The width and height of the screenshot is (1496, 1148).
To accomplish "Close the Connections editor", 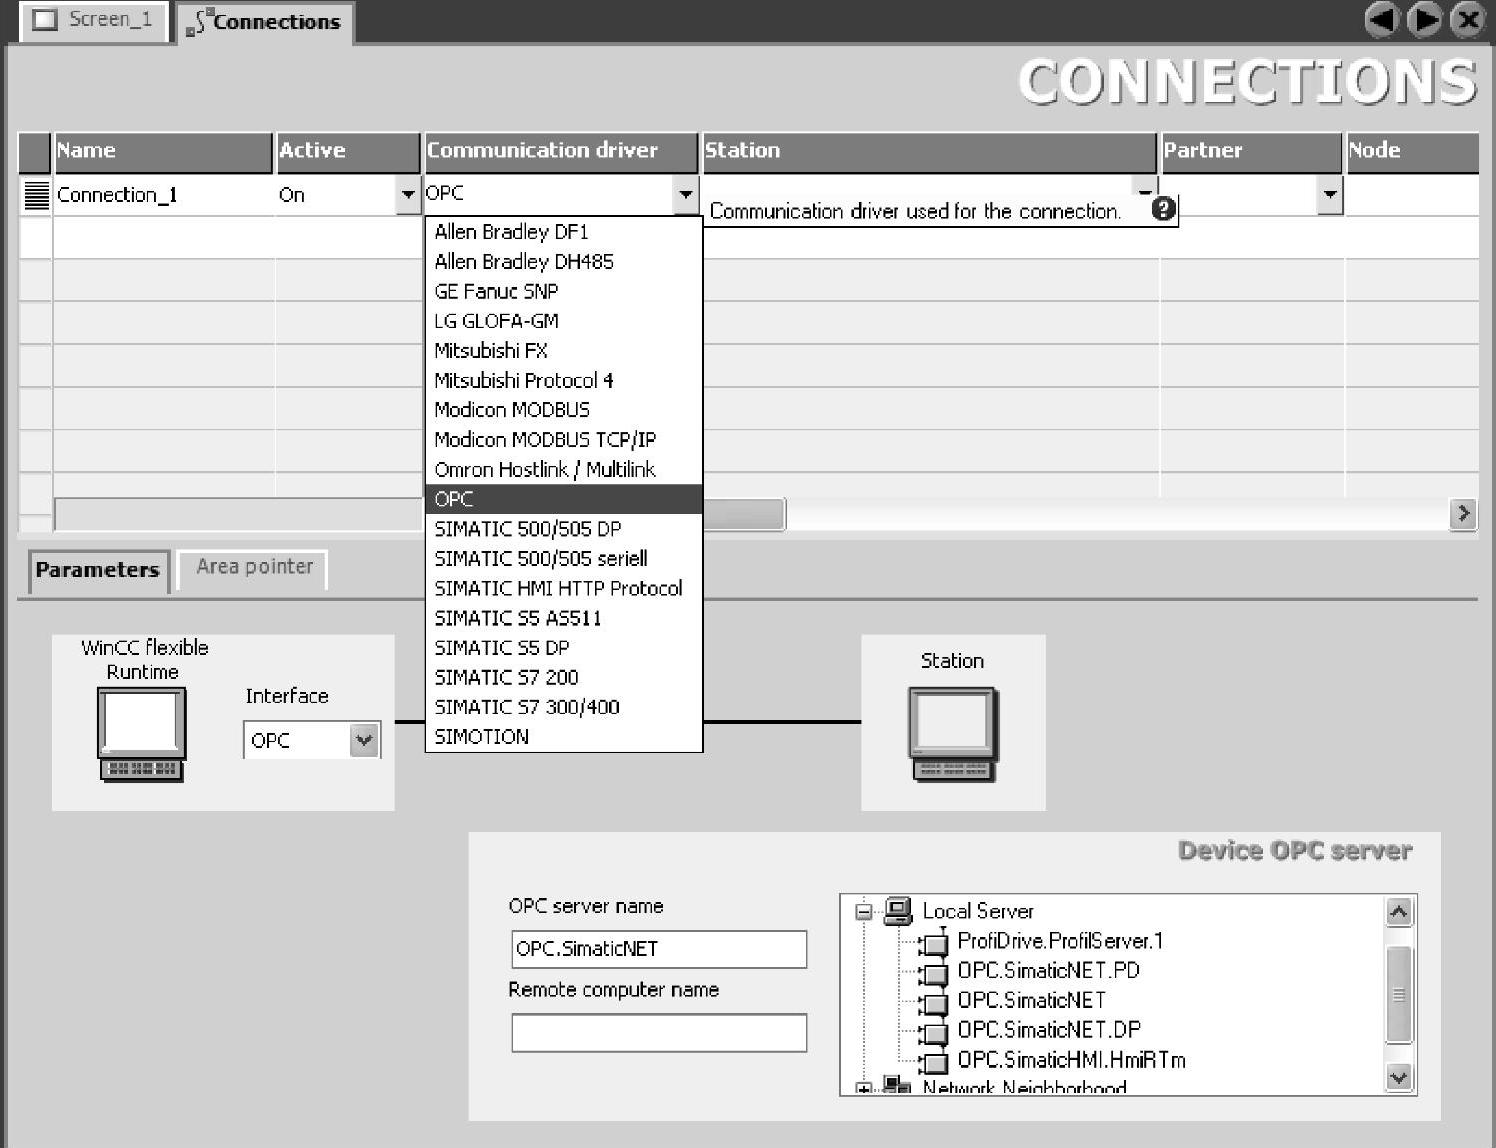I will coord(1467,19).
